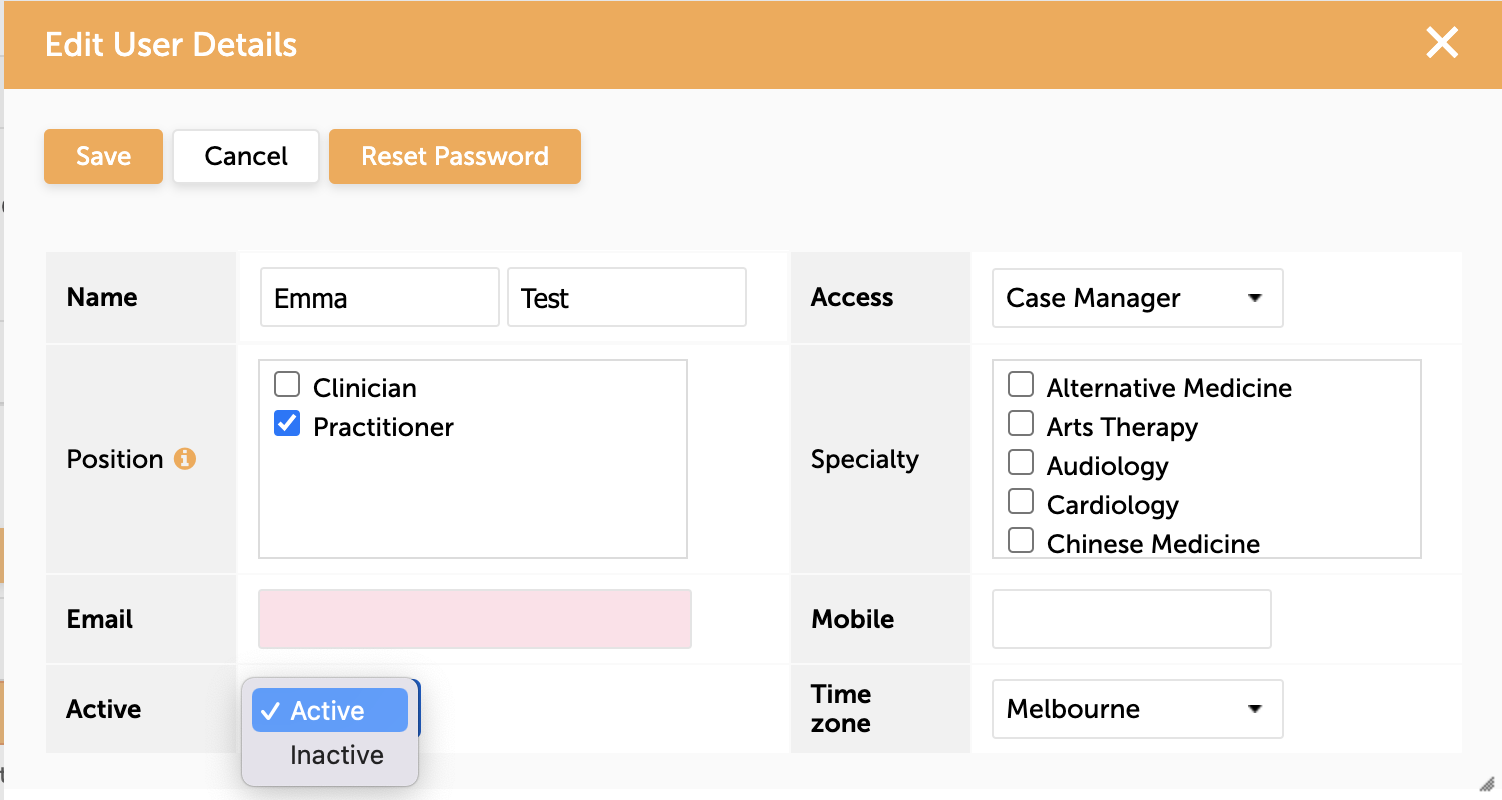Close the Edit User Details dialog

tap(1442, 43)
